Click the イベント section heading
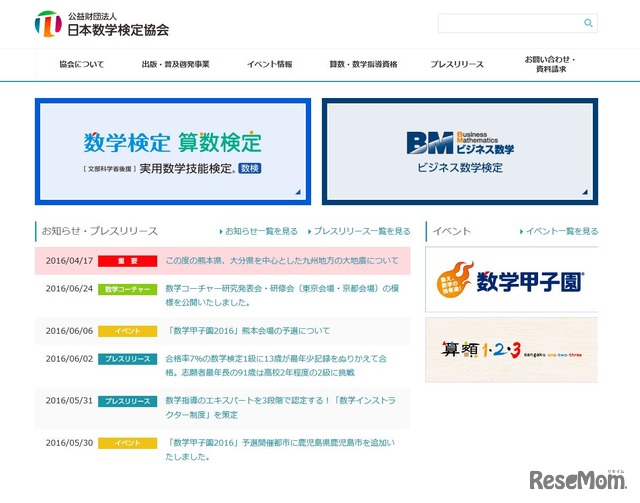This screenshot has height=503, width=640. tap(451, 231)
